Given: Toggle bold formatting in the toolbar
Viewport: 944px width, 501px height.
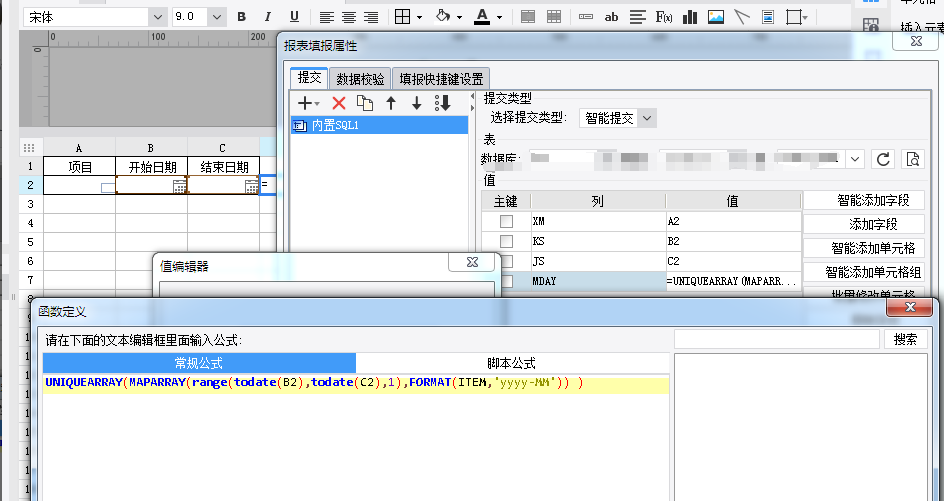Looking at the screenshot, I should (x=241, y=17).
